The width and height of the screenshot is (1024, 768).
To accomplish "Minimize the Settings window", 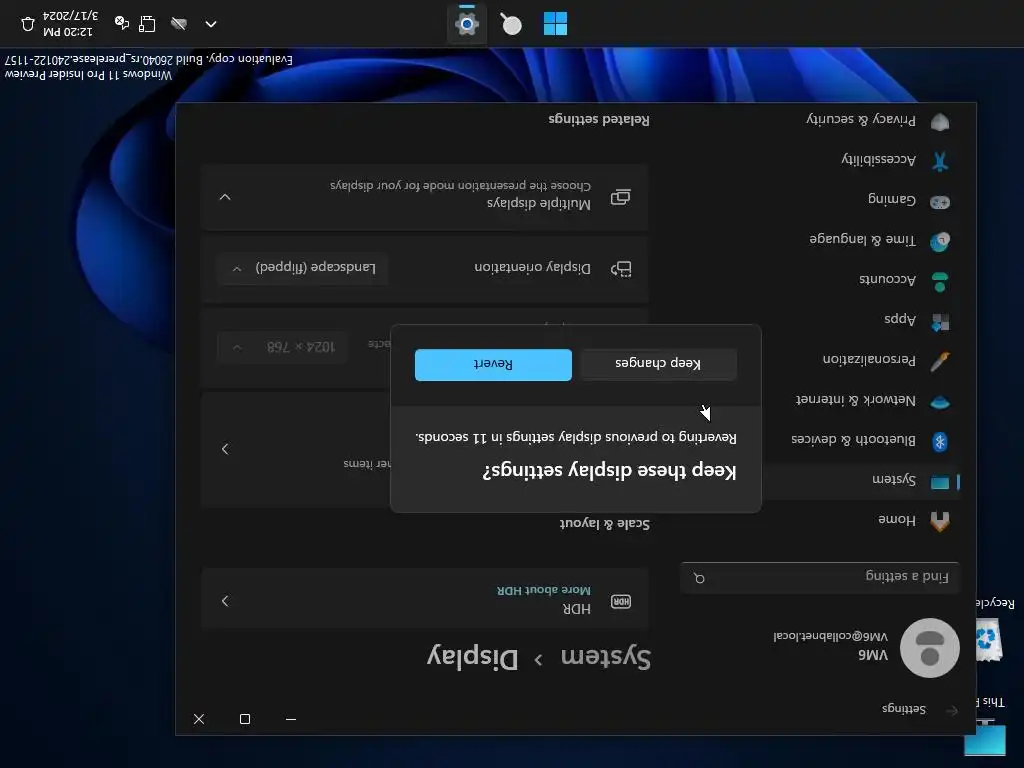I will tap(291, 719).
